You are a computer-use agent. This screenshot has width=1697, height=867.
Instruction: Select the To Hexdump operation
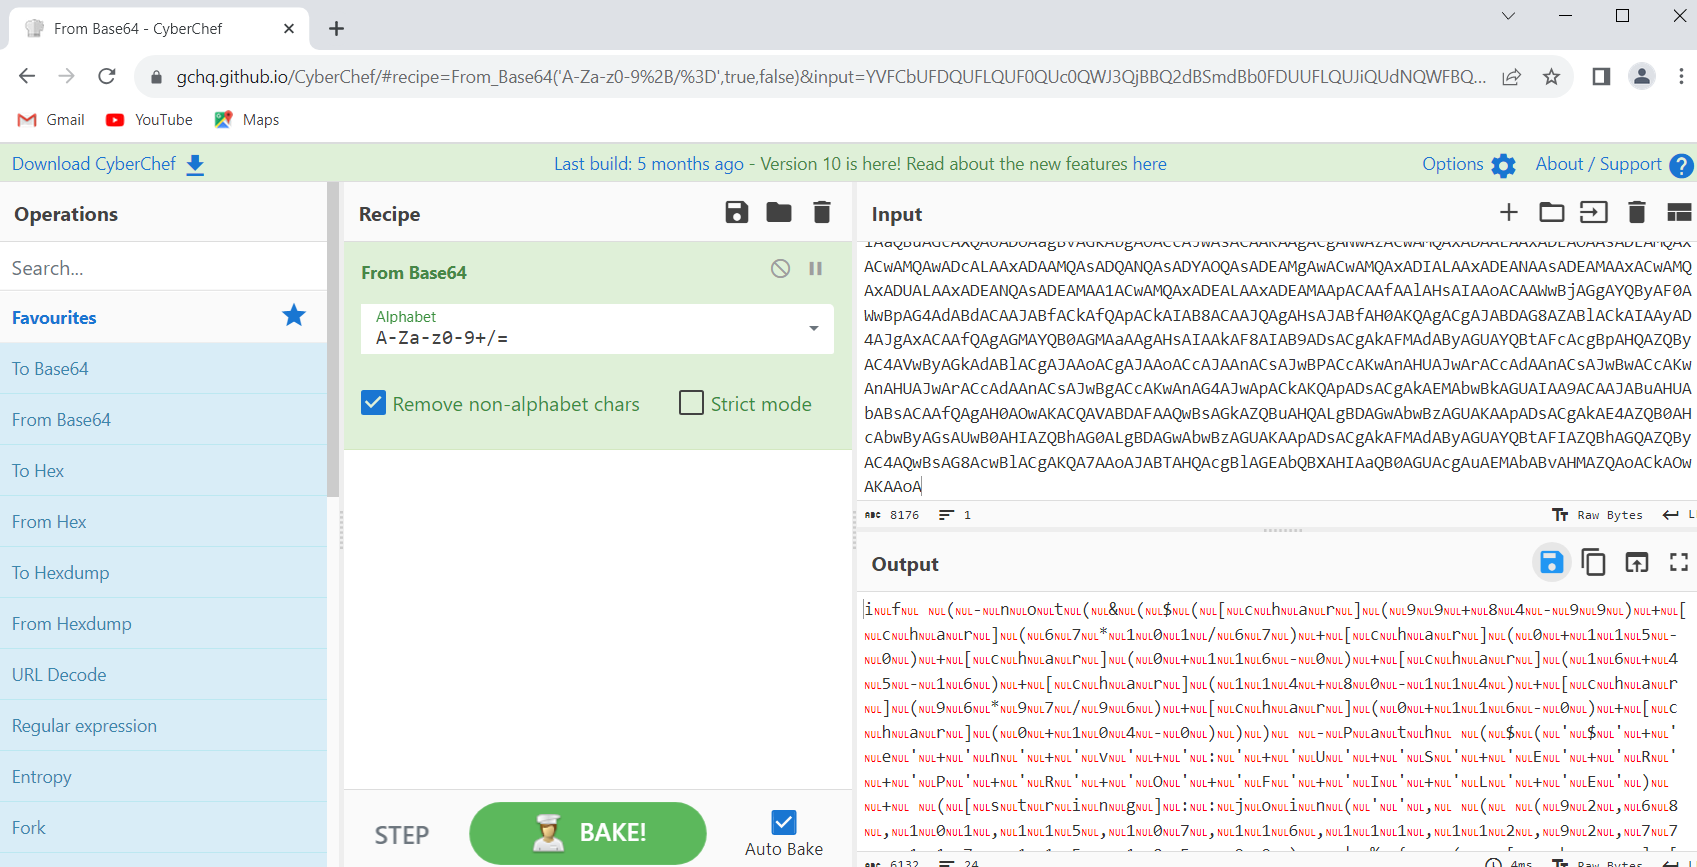163,572
